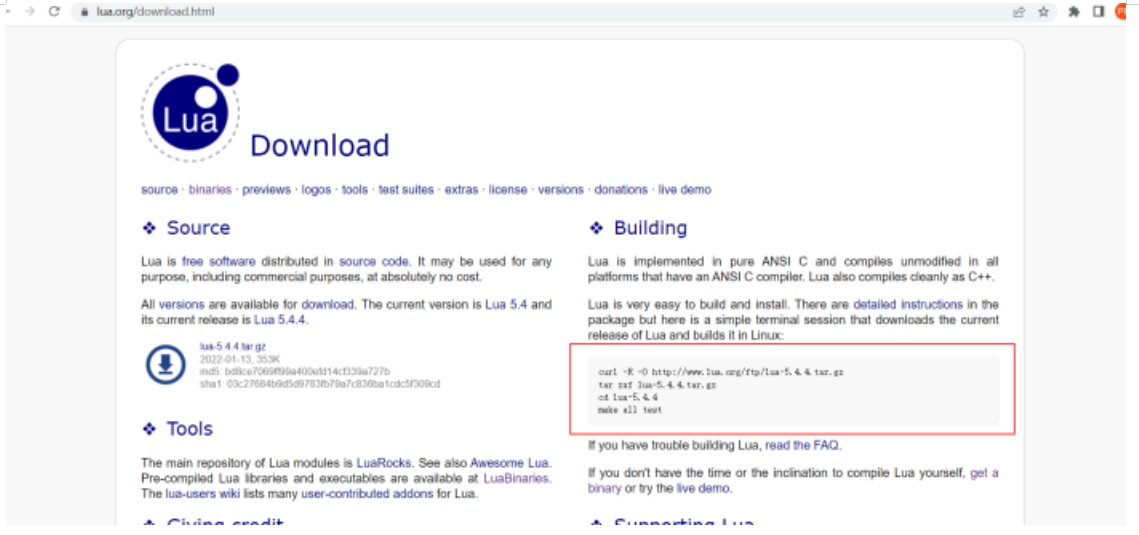1139x535 pixels.
Task: Share this page via address bar icon
Action: pyautogui.click(x=1019, y=12)
